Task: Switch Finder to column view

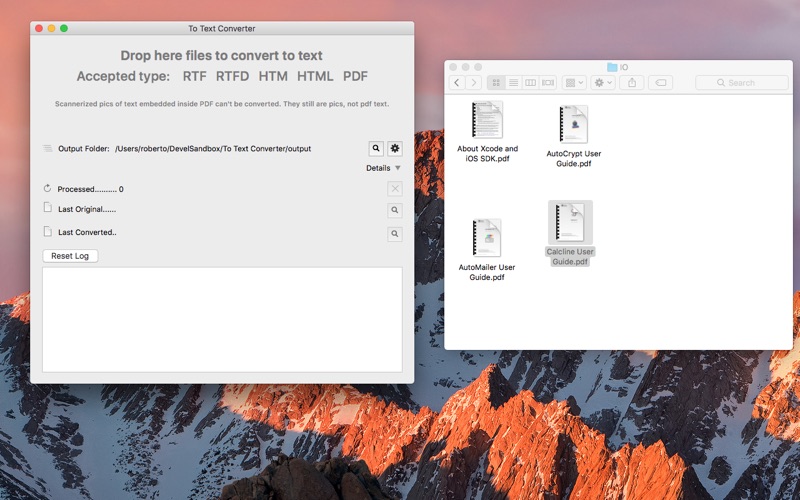Action: (531, 83)
